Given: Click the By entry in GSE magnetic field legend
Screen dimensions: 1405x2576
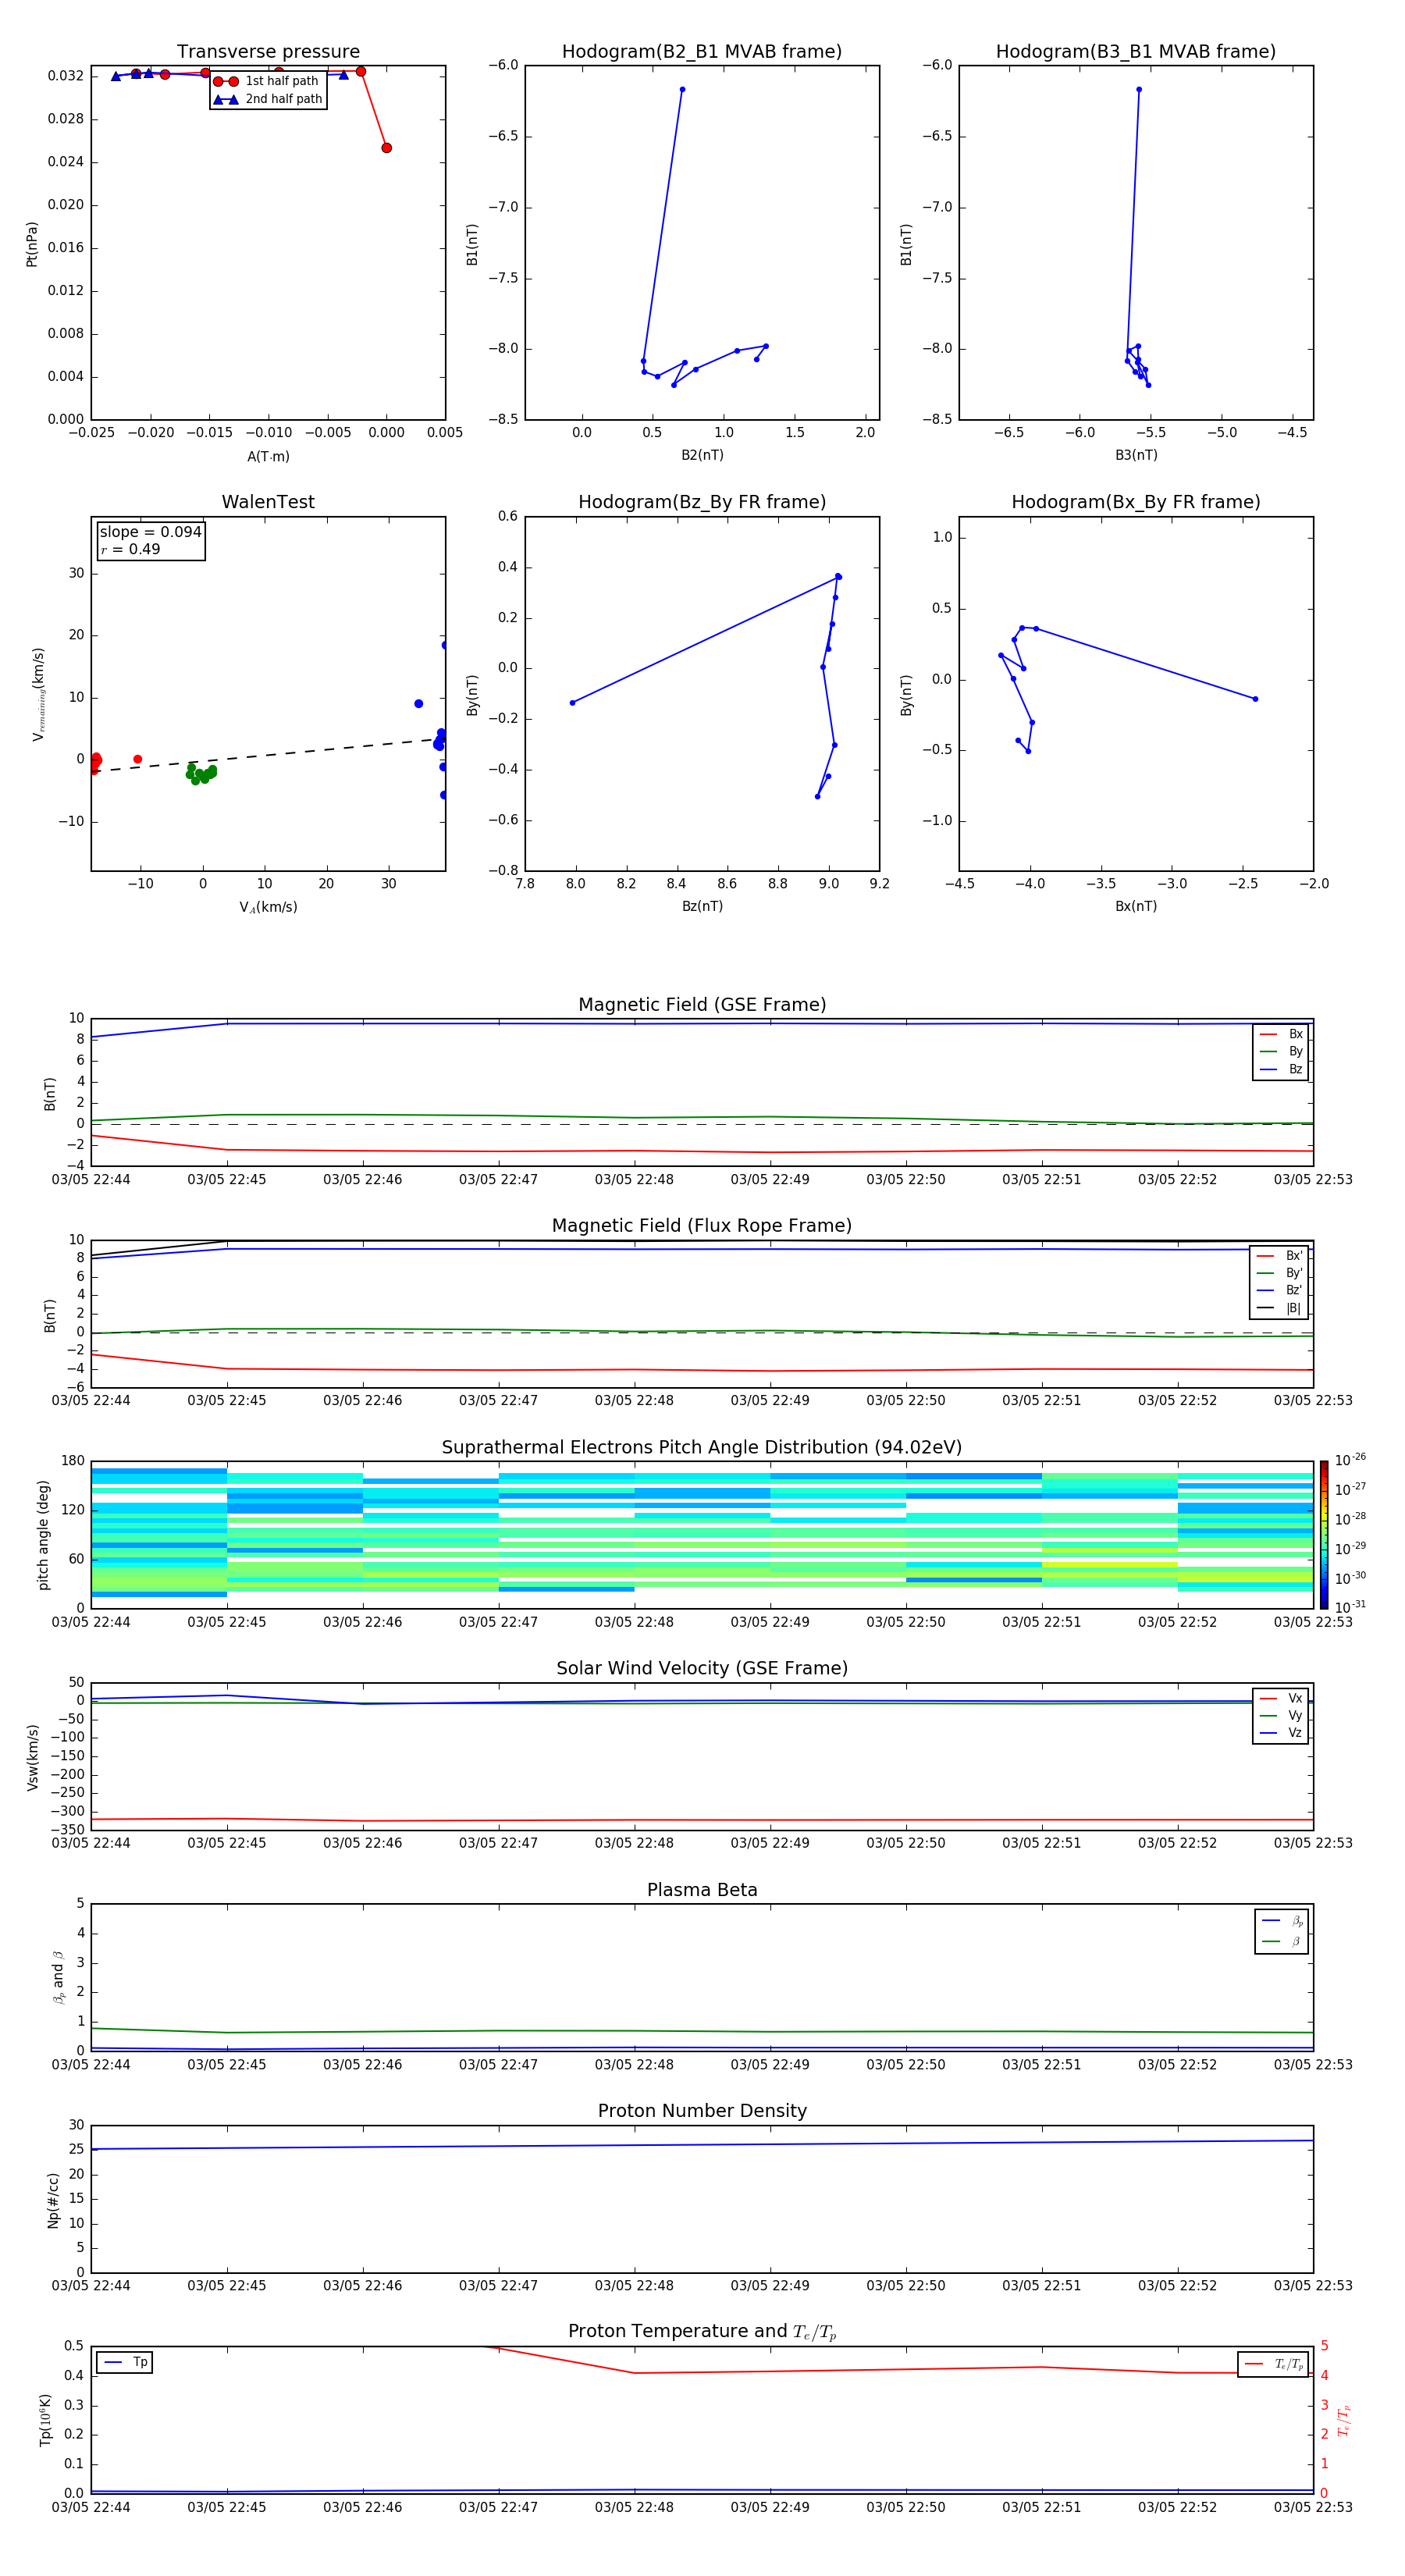Looking at the screenshot, I should coord(1281,1051).
